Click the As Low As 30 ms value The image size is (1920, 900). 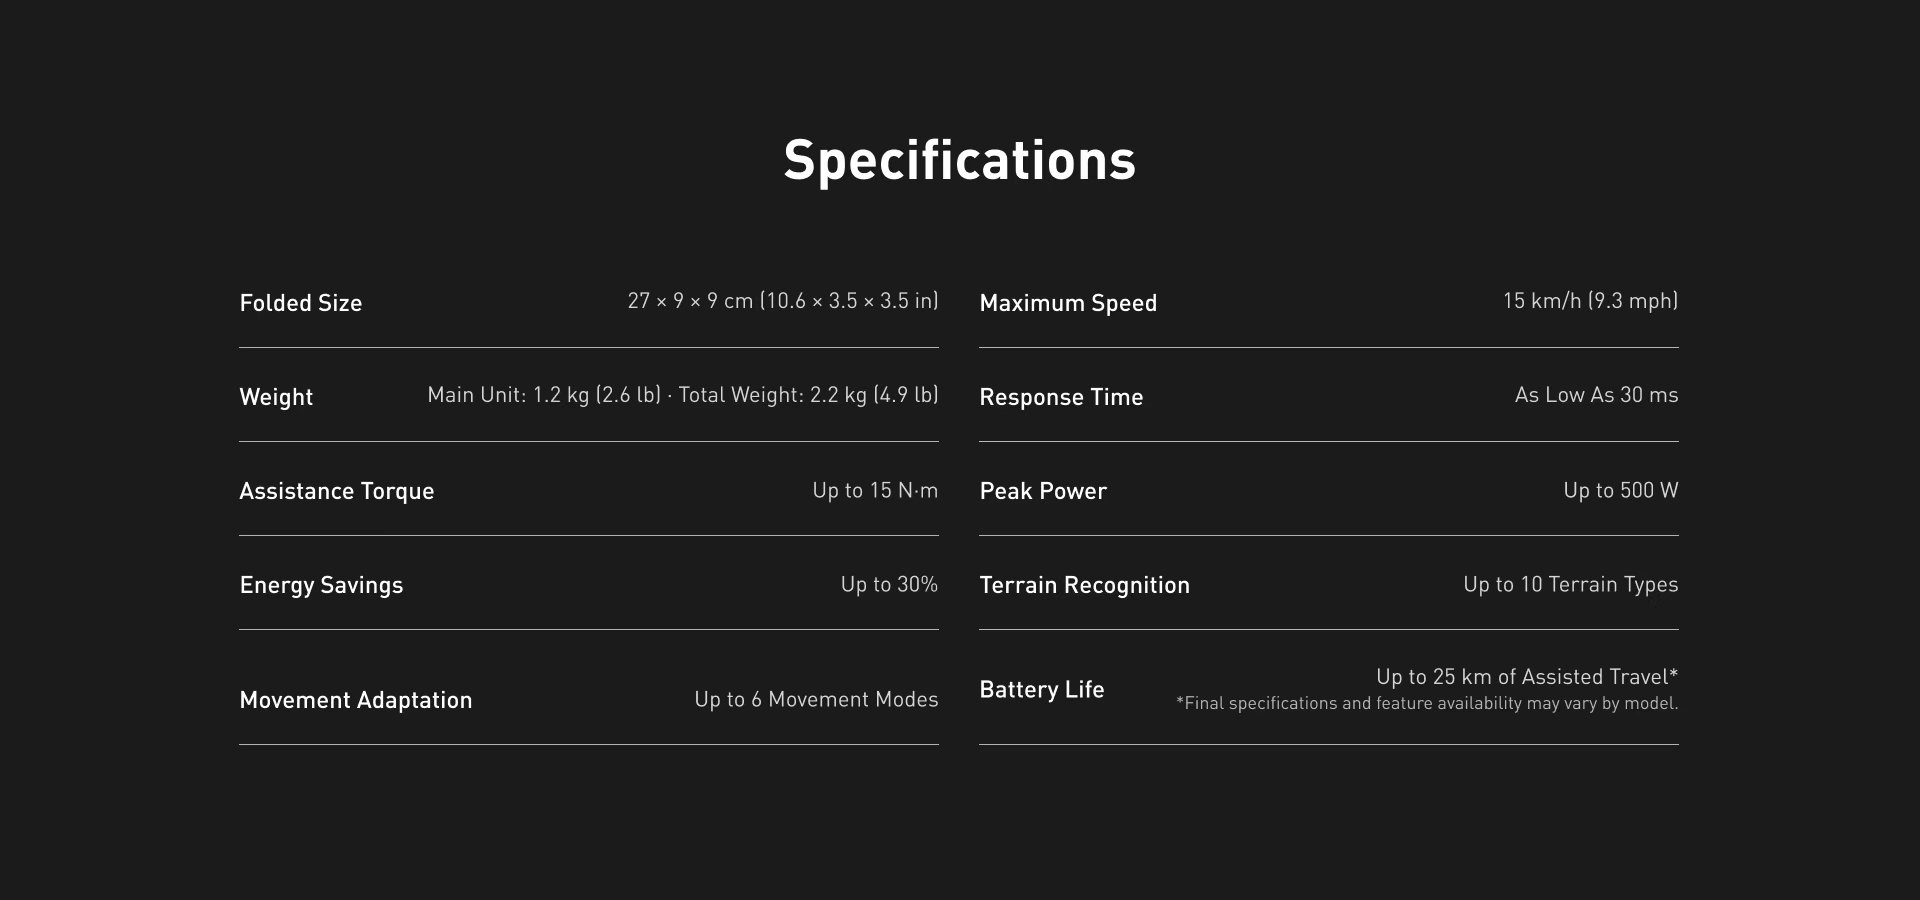1596,395
